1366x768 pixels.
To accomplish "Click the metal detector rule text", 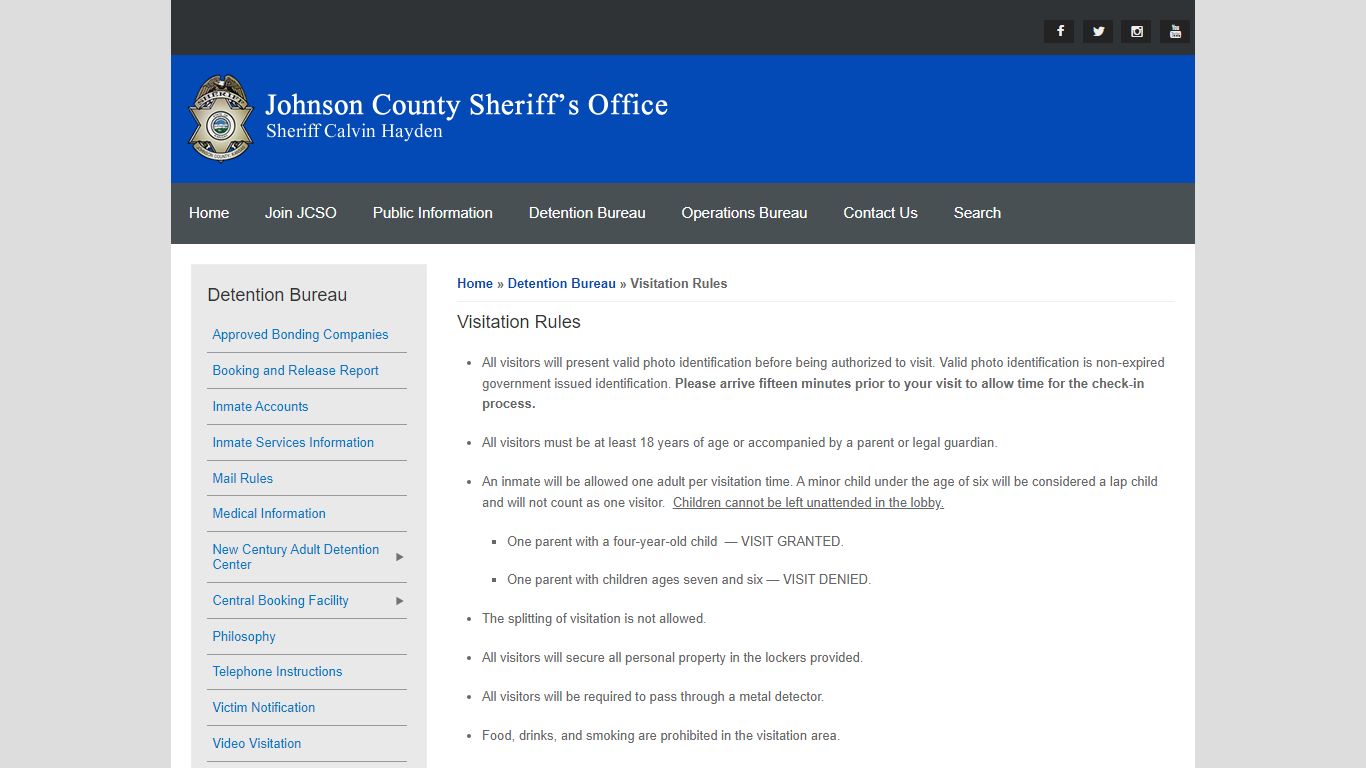I will coord(653,696).
